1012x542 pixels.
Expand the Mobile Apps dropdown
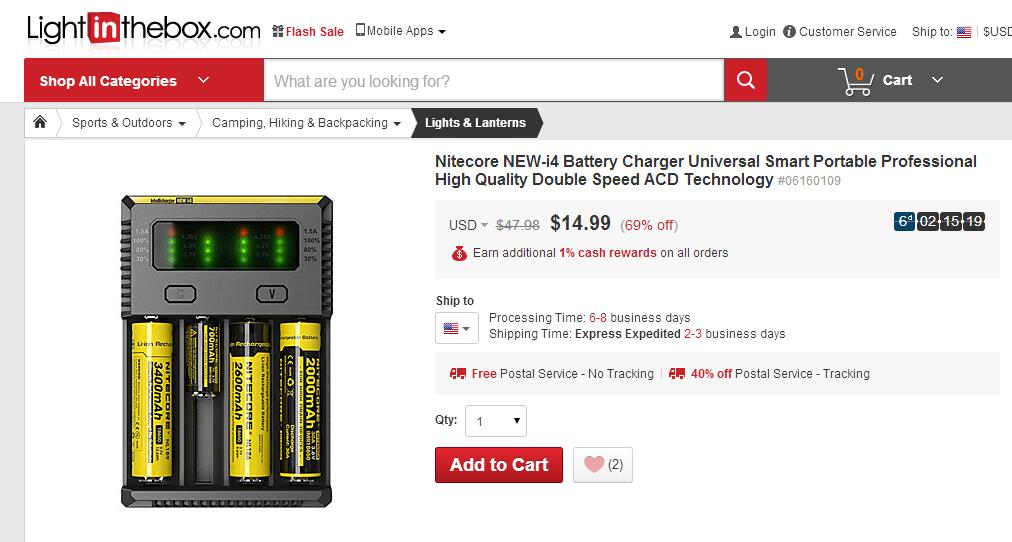tap(401, 31)
